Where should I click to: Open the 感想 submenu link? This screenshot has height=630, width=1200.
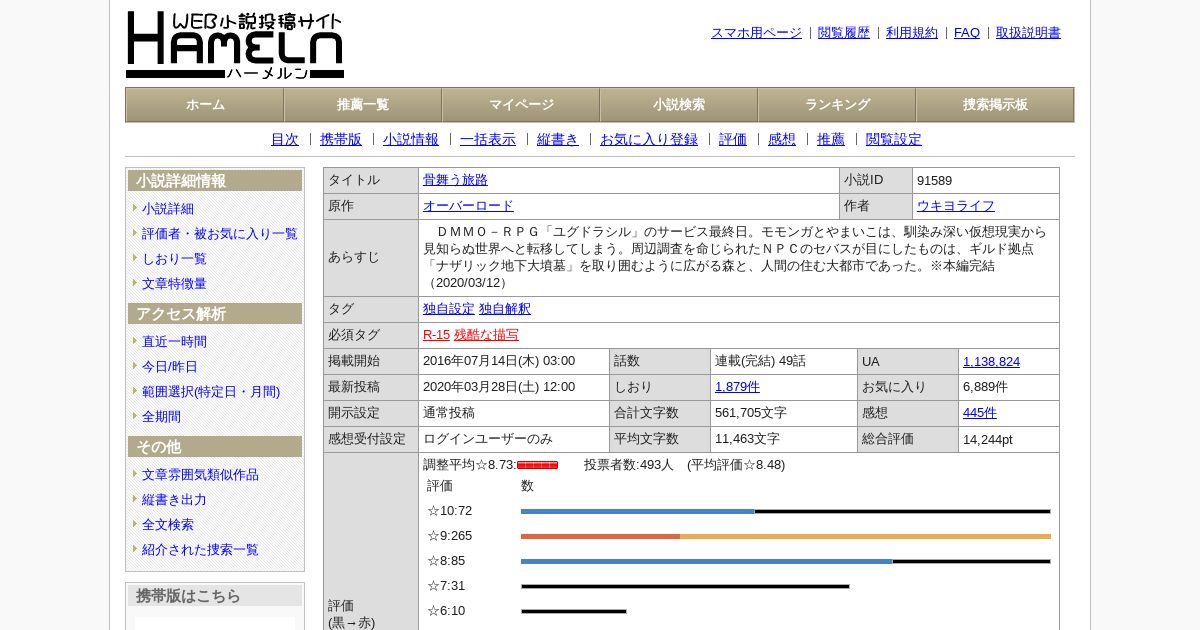coord(782,140)
